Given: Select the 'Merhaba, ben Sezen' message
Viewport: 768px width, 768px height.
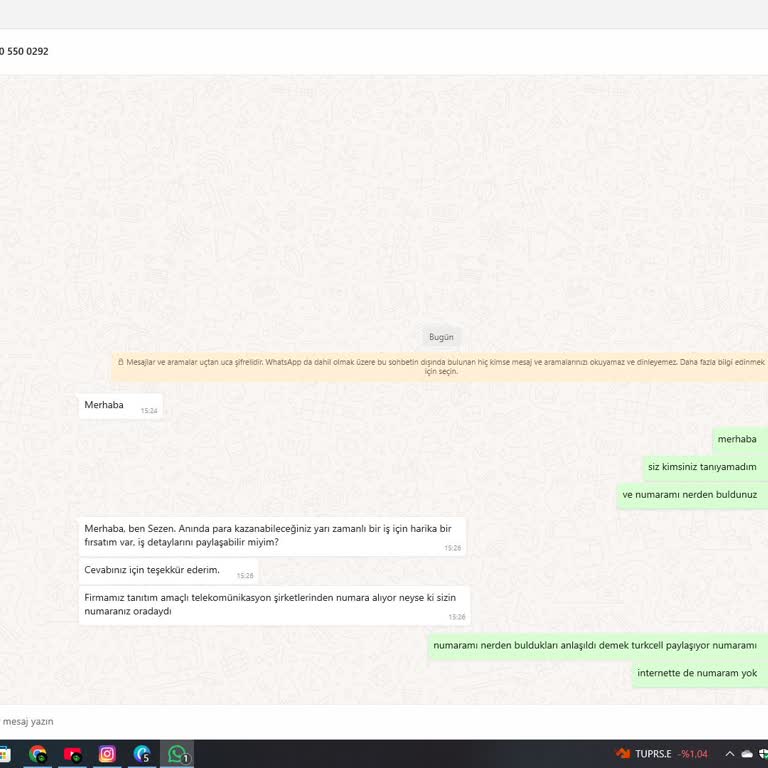Looking at the screenshot, I should pyautogui.click(x=272, y=536).
